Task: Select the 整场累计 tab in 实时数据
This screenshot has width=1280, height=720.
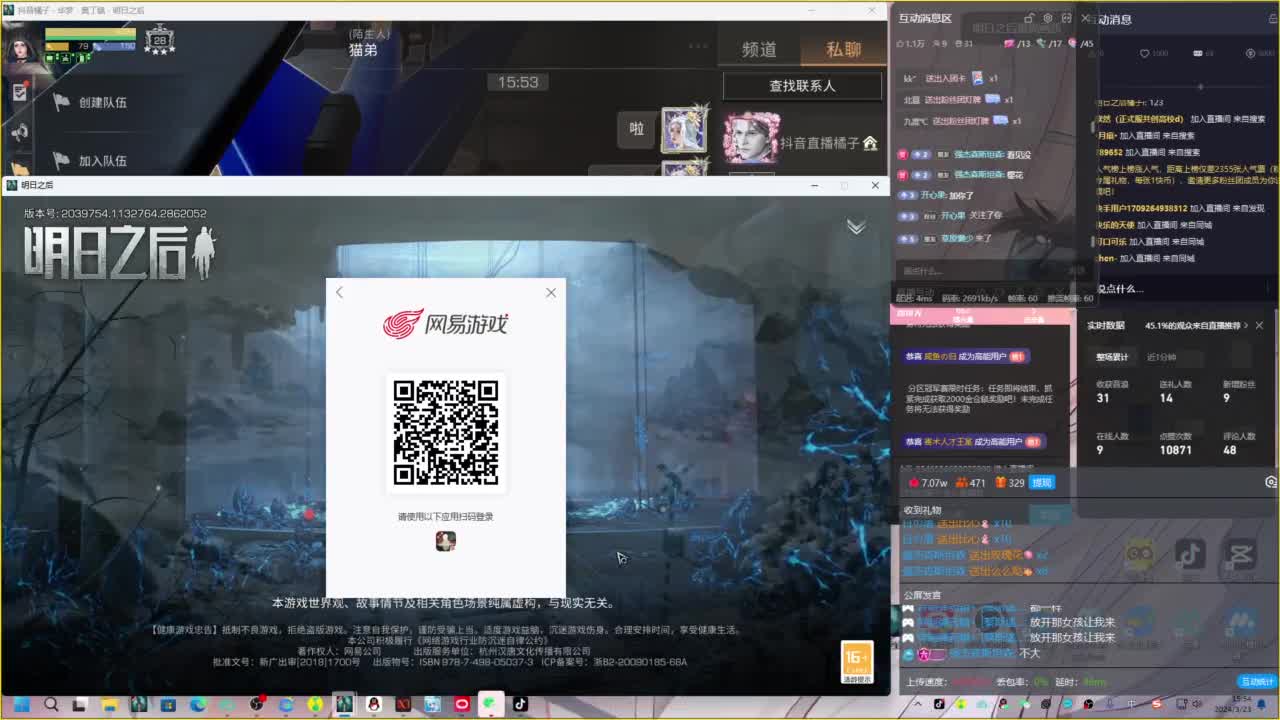Action: (1112, 357)
